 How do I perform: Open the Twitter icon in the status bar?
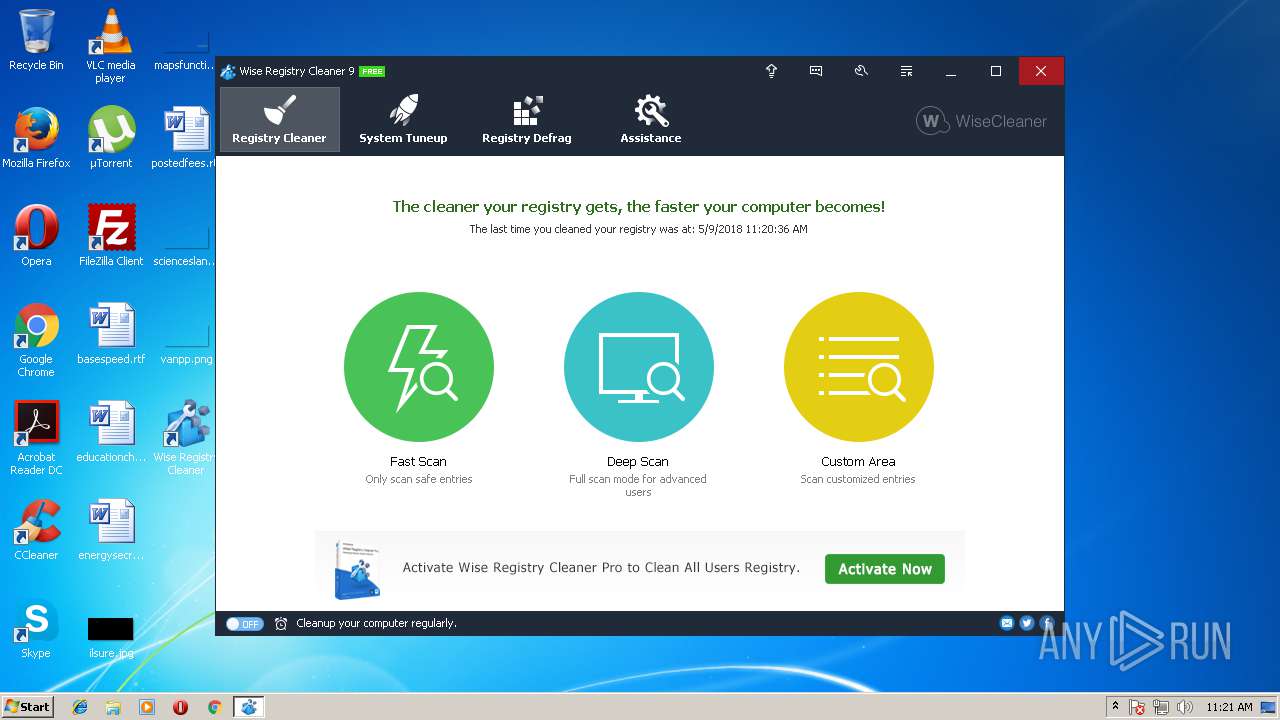tap(1027, 623)
